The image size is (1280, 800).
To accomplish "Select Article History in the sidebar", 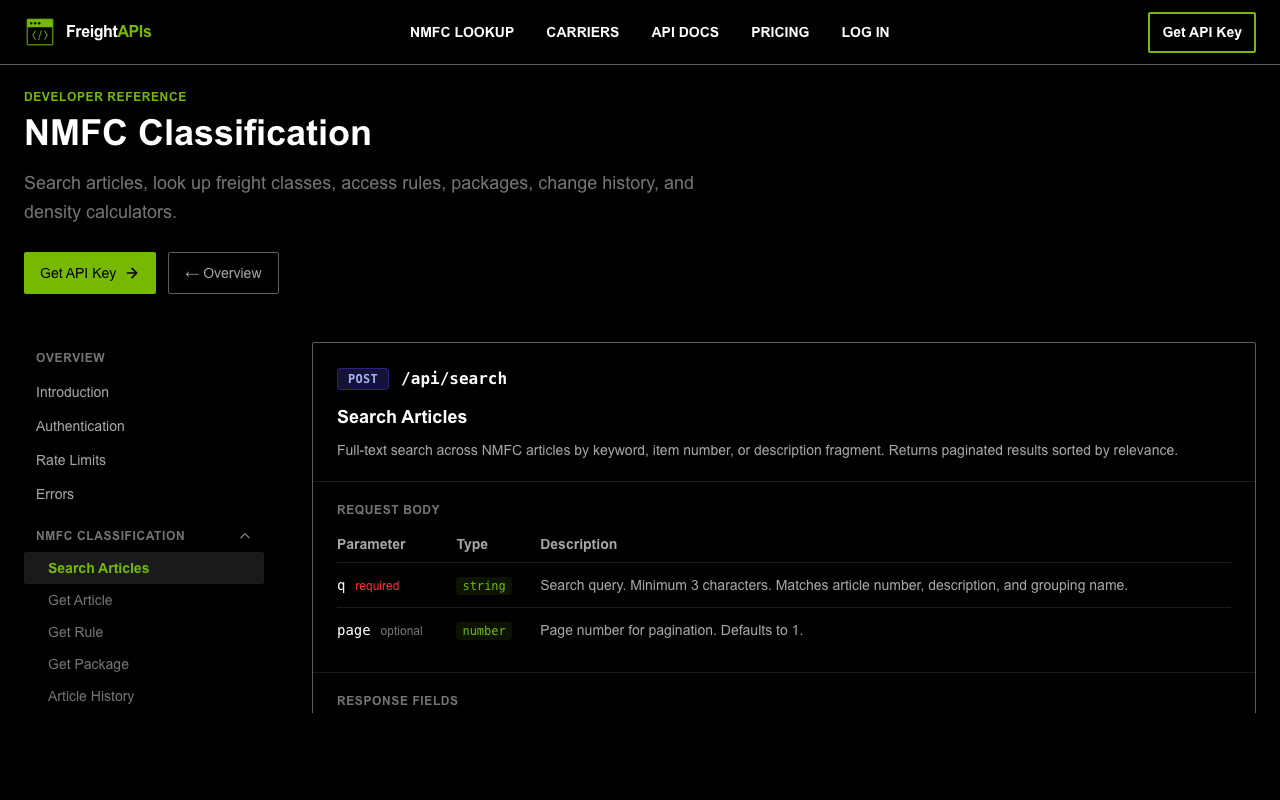I will pyautogui.click(x=91, y=696).
